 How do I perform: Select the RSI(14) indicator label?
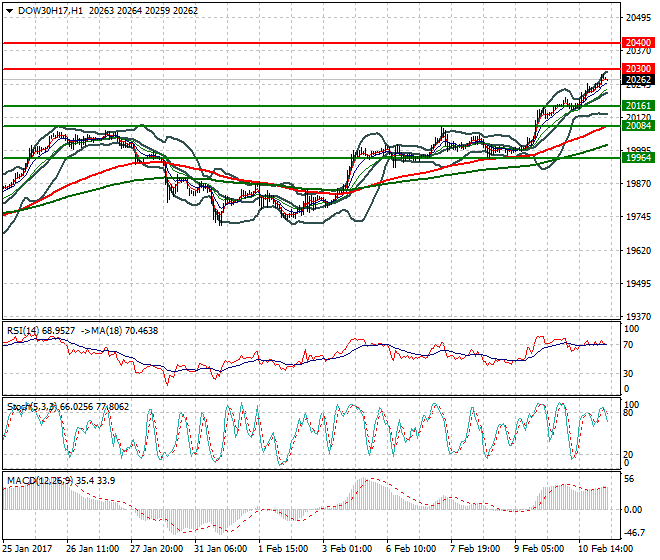[23, 331]
